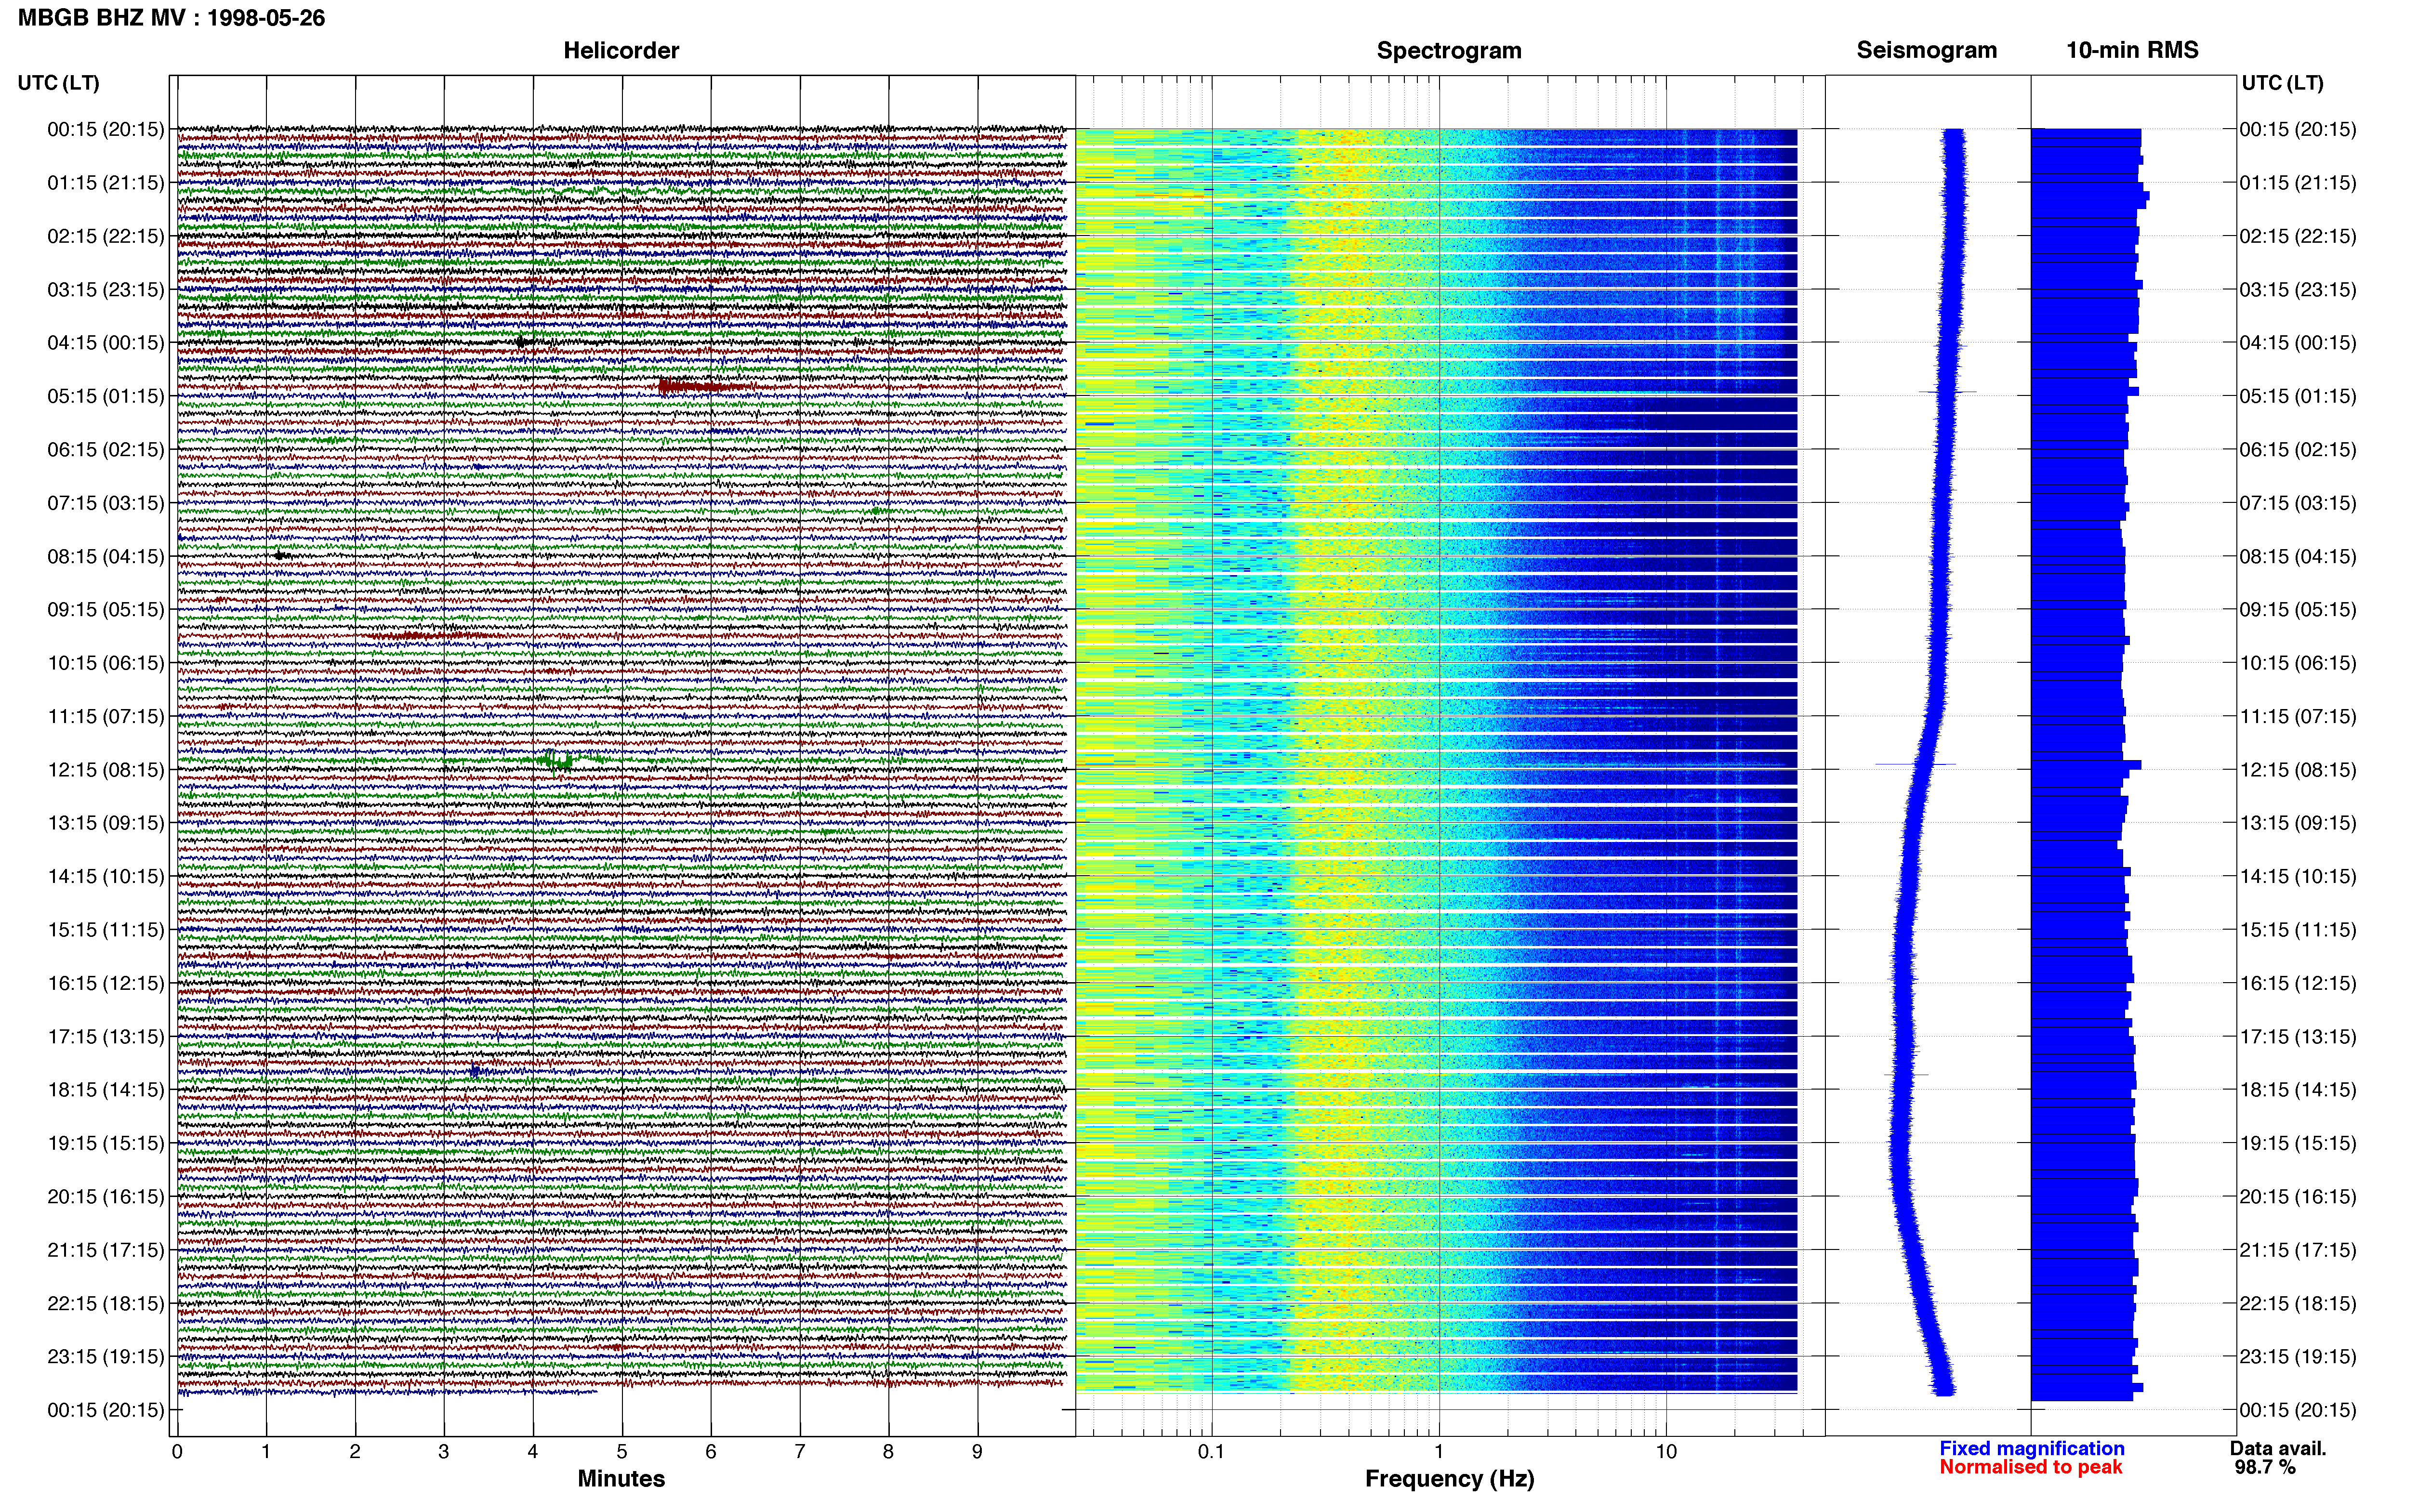This screenshot has width=2418, height=1512.
Task: Click the 'Normalised to peak' legend text
Action: coord(2030,1467)
